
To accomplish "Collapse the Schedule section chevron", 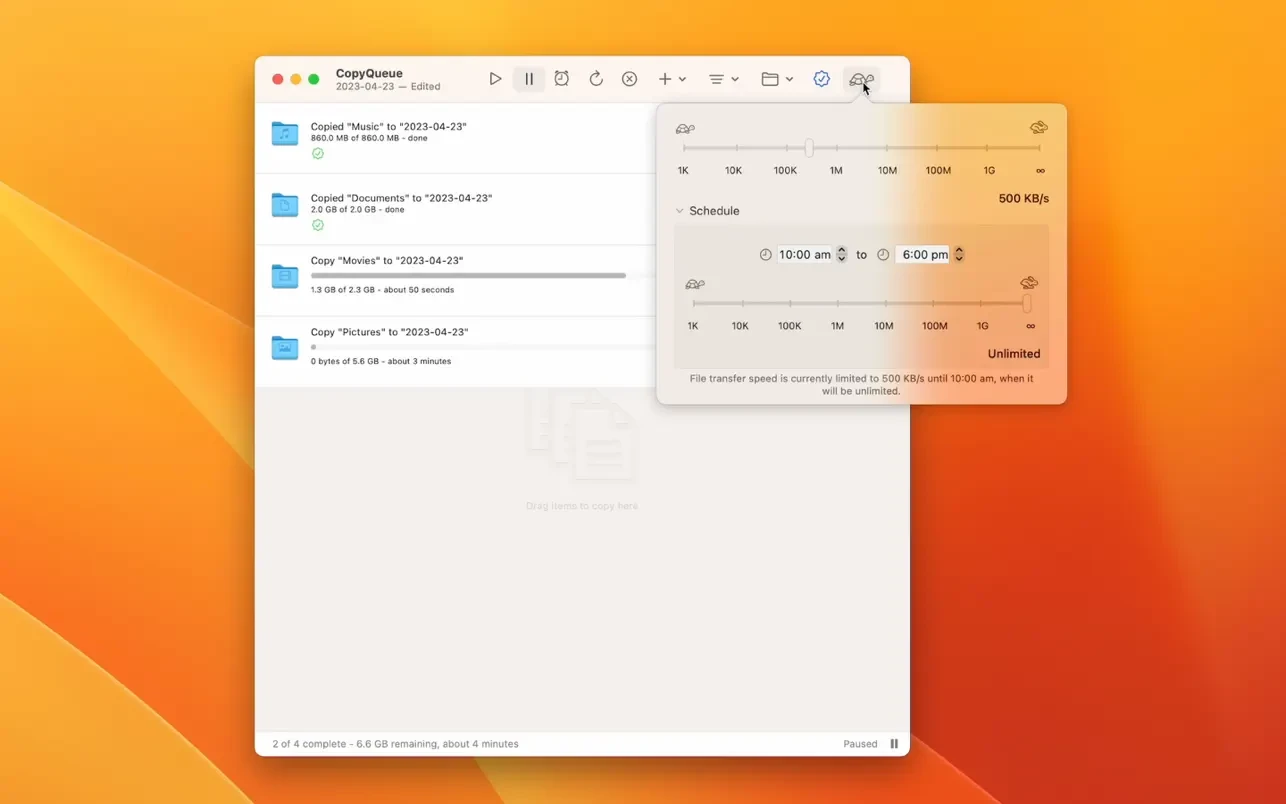I will tap(680, 211).
